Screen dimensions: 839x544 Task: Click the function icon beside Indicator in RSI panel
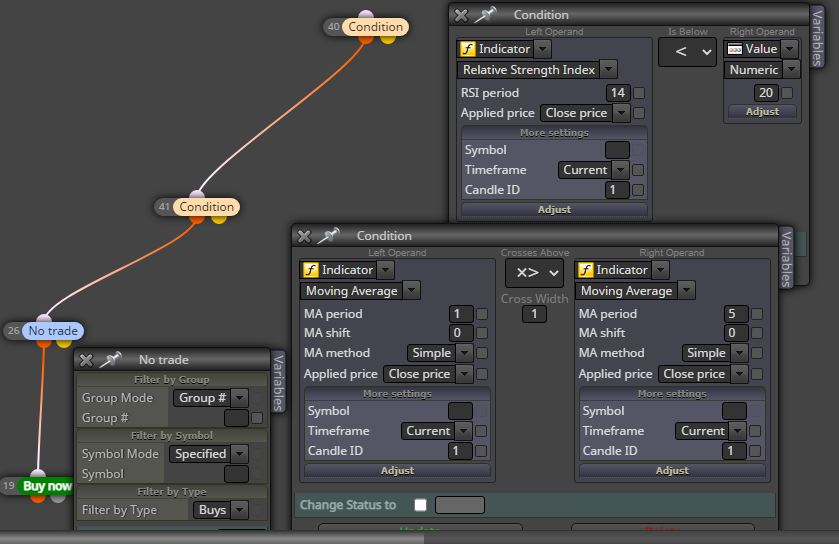[468, 49]
